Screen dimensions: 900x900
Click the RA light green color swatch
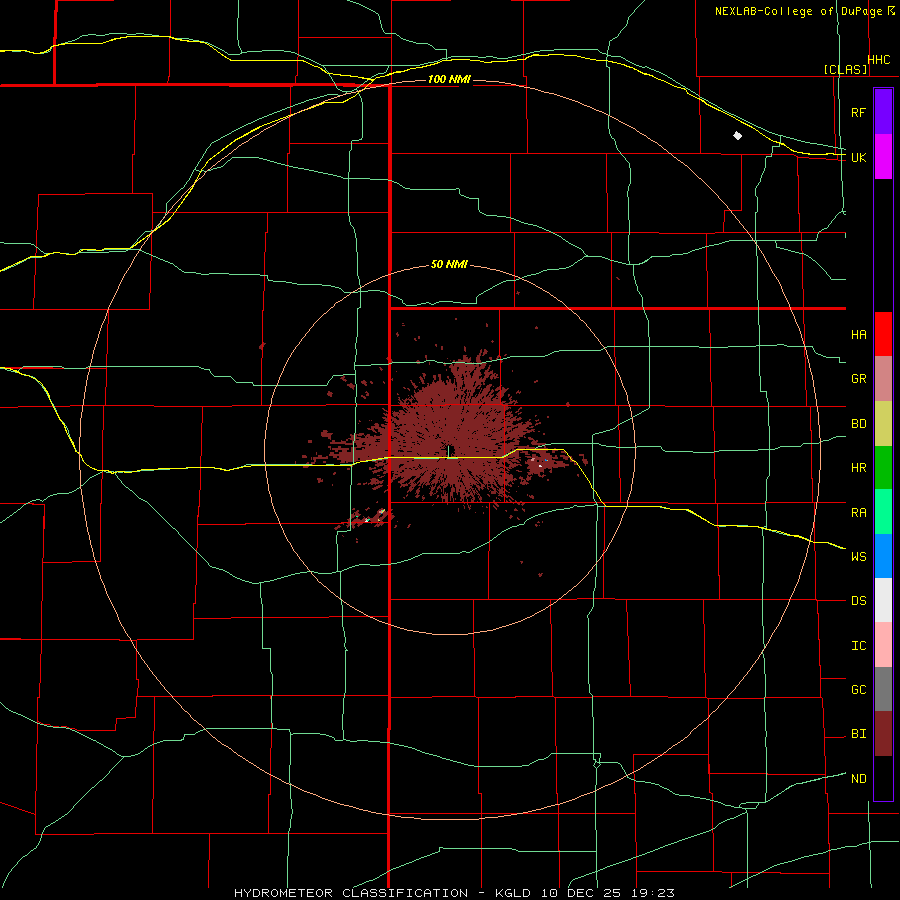883,512
